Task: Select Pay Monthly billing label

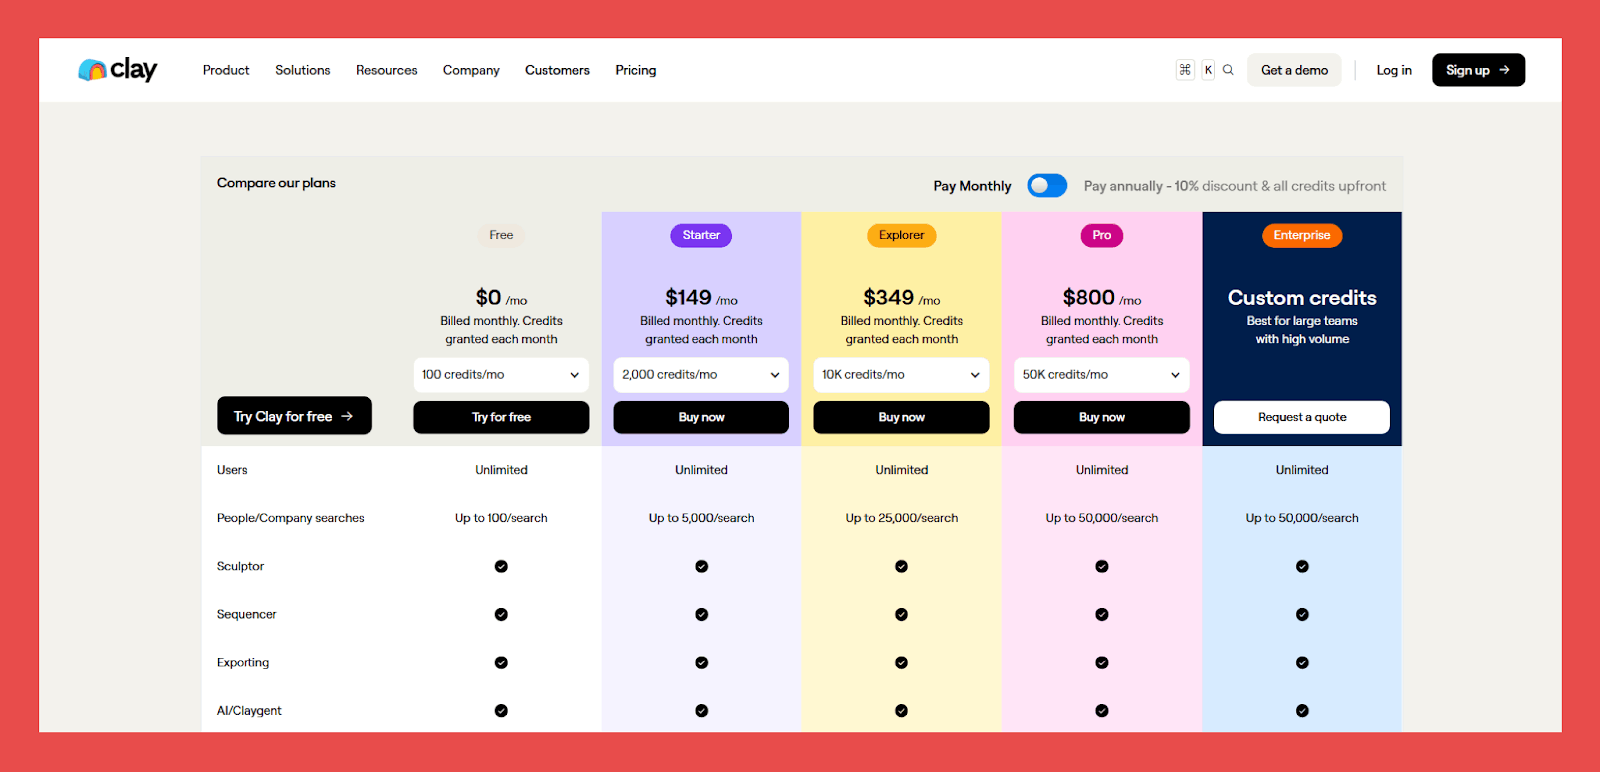Action: 972,186
